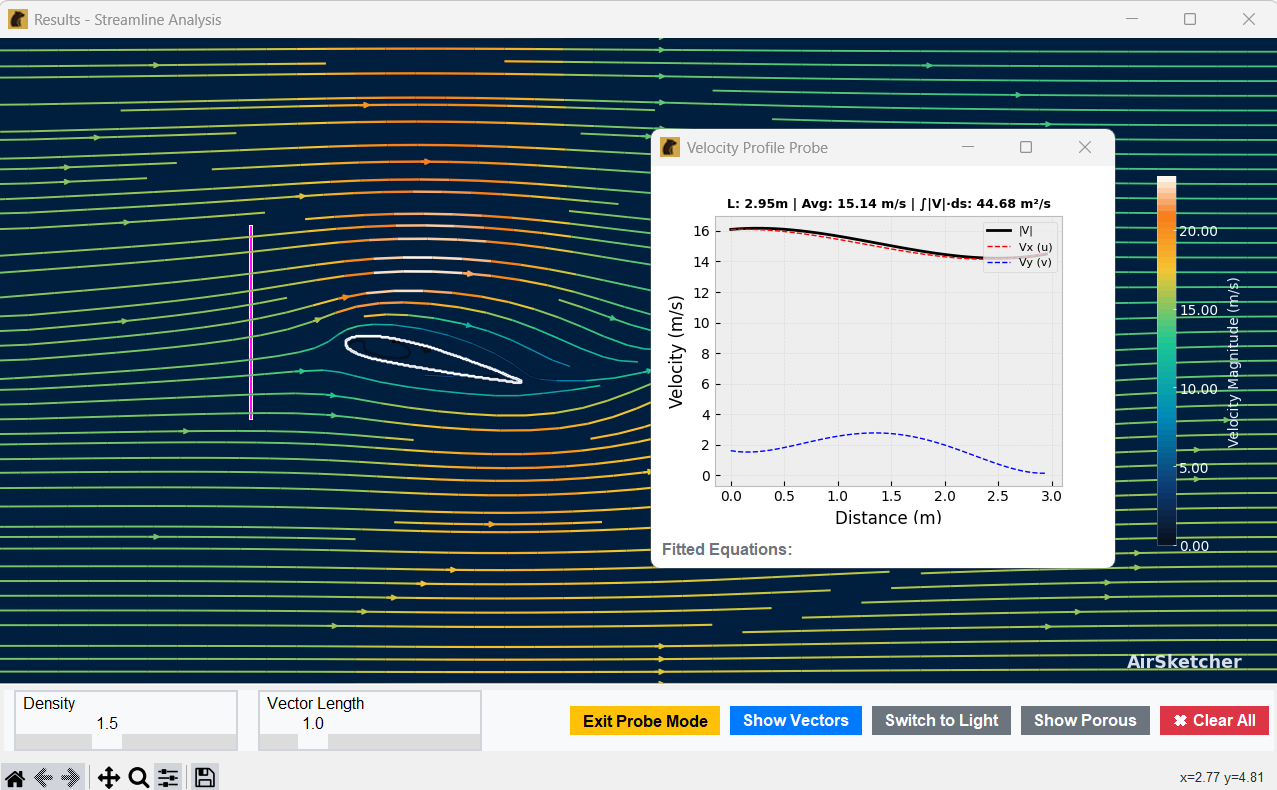
Task: Save the figure using the floppy disk icon
Action: click(x=204, y=776)
